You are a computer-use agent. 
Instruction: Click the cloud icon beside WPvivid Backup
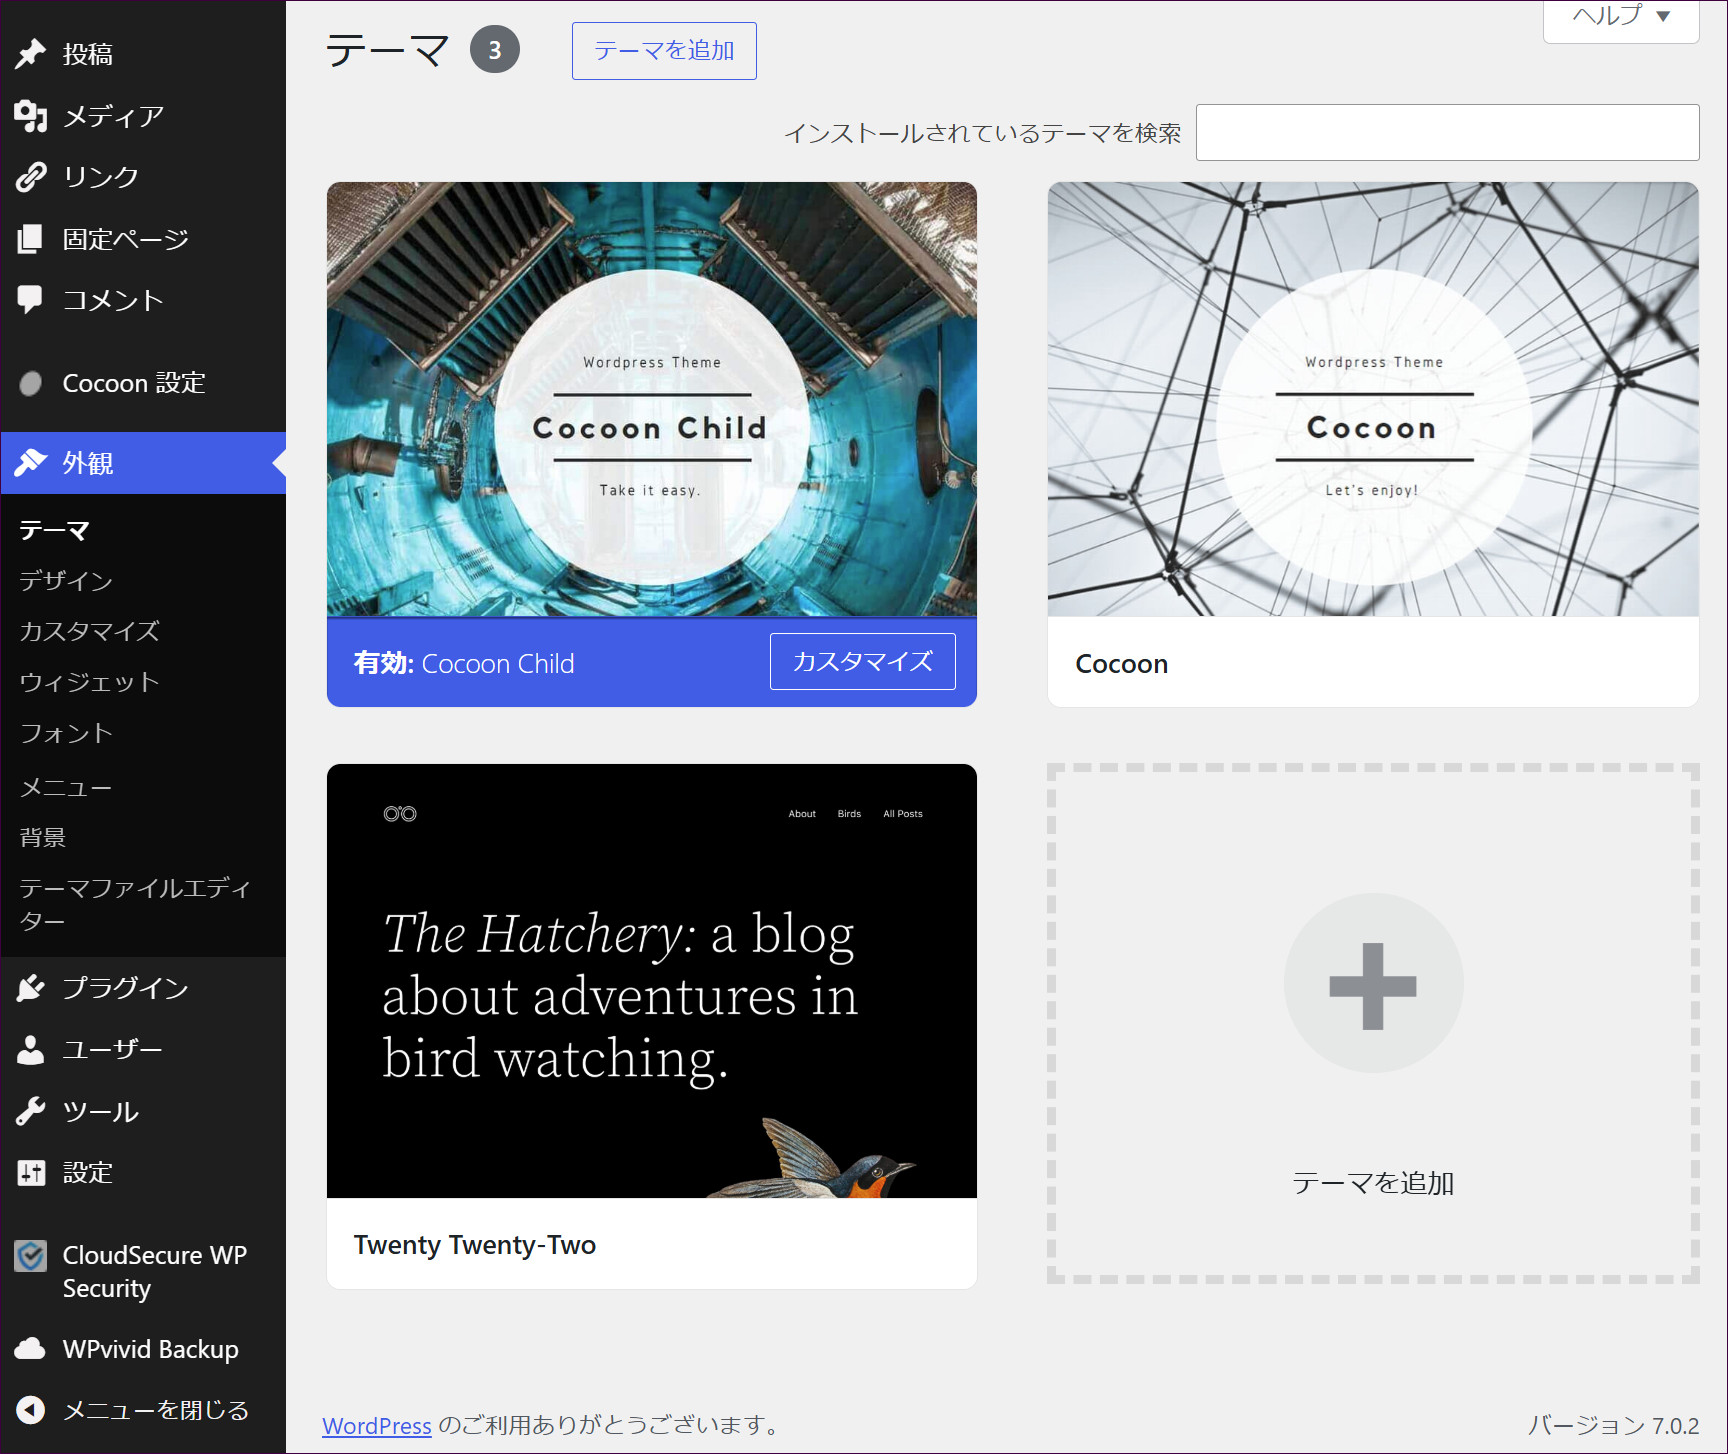(31, 1349)
